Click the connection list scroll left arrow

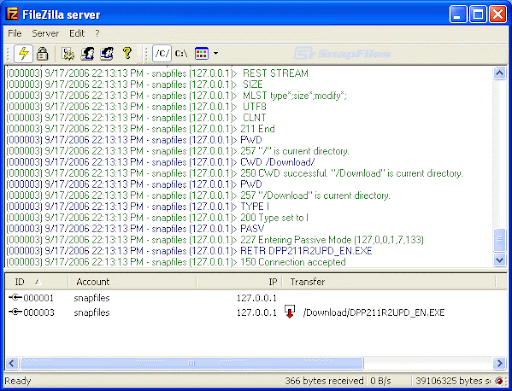pyautogui.click(x=12, y=363)
